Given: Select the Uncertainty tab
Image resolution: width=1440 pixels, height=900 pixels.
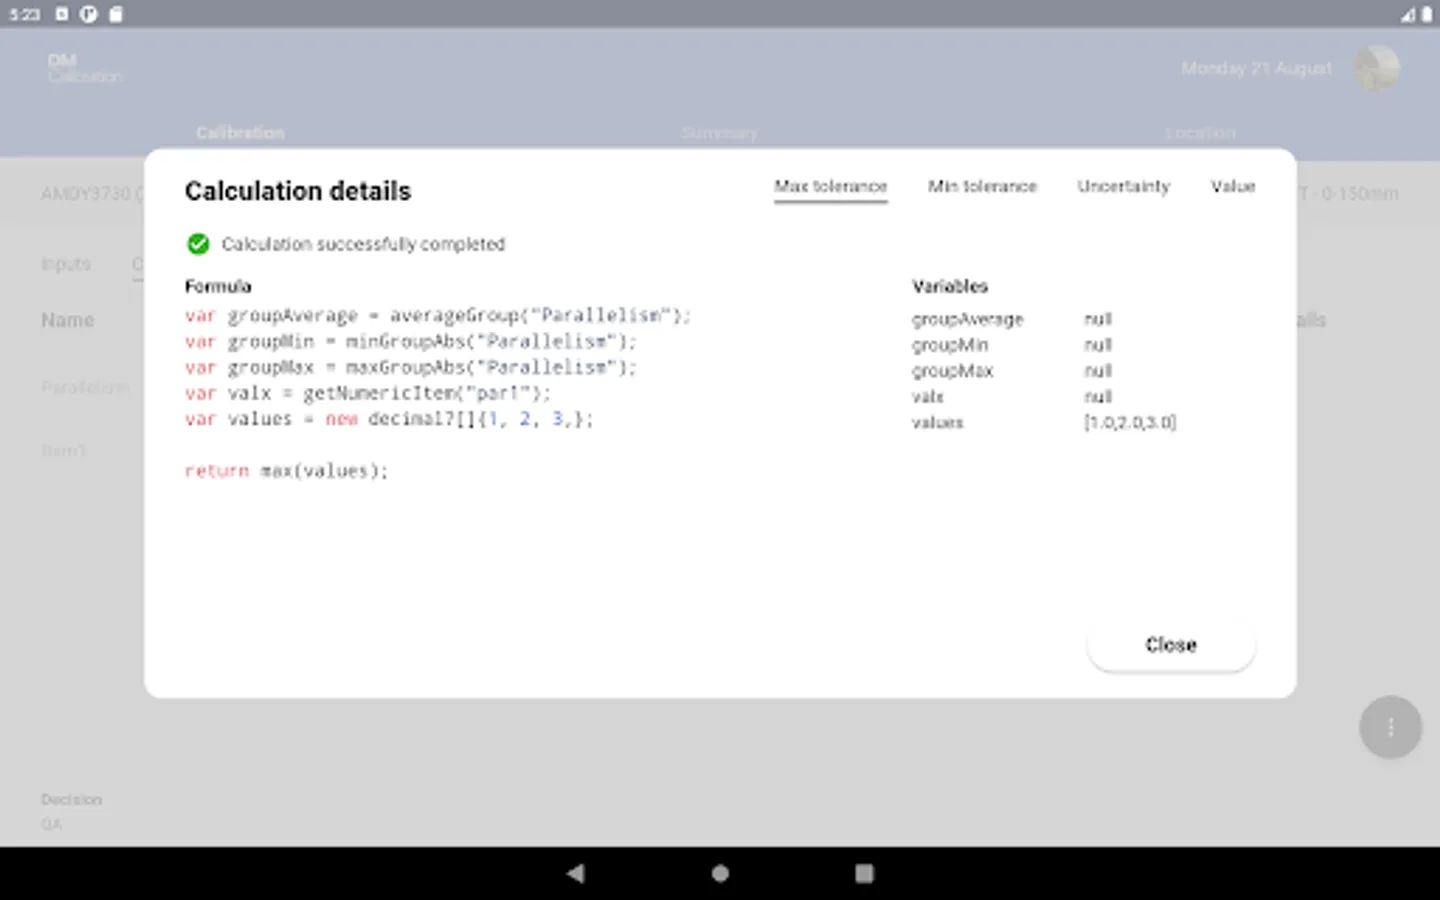Looking at the screenshot, I should [x=1123, y=187].
